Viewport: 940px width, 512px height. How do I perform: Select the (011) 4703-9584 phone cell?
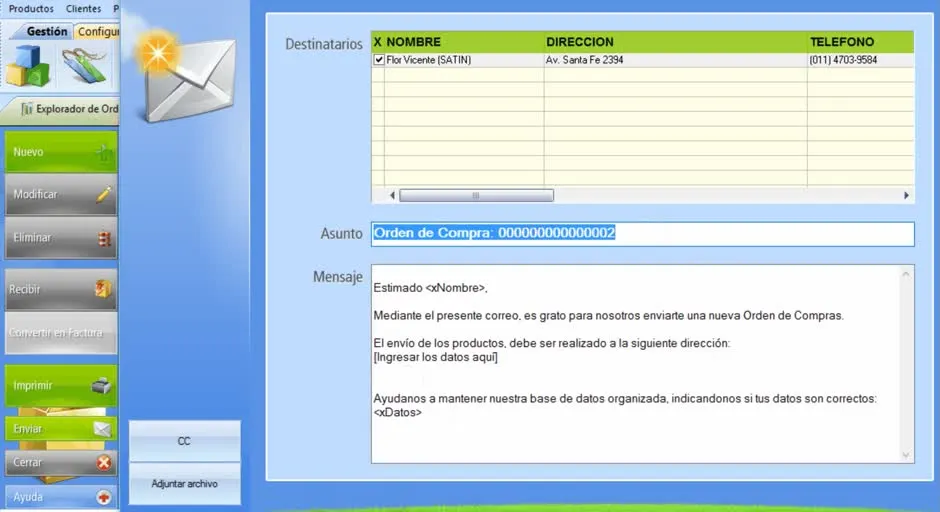861,60
